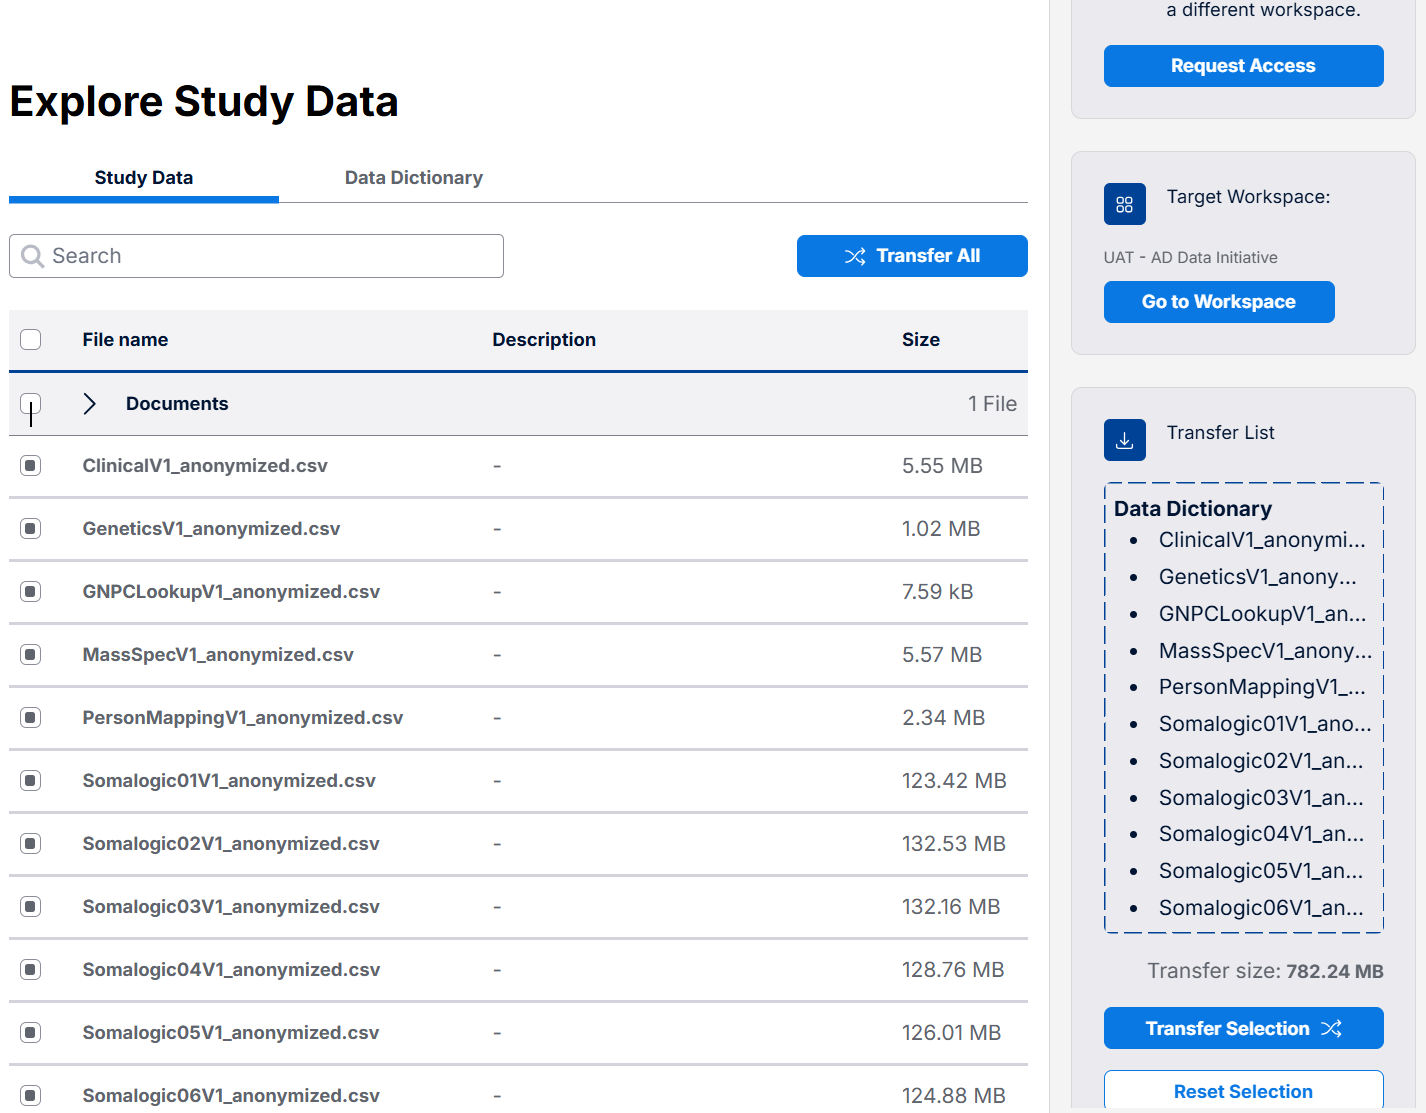Click the Target Workspace grid icon
Screen dimensions: 1426x1113
[1124, 204]
